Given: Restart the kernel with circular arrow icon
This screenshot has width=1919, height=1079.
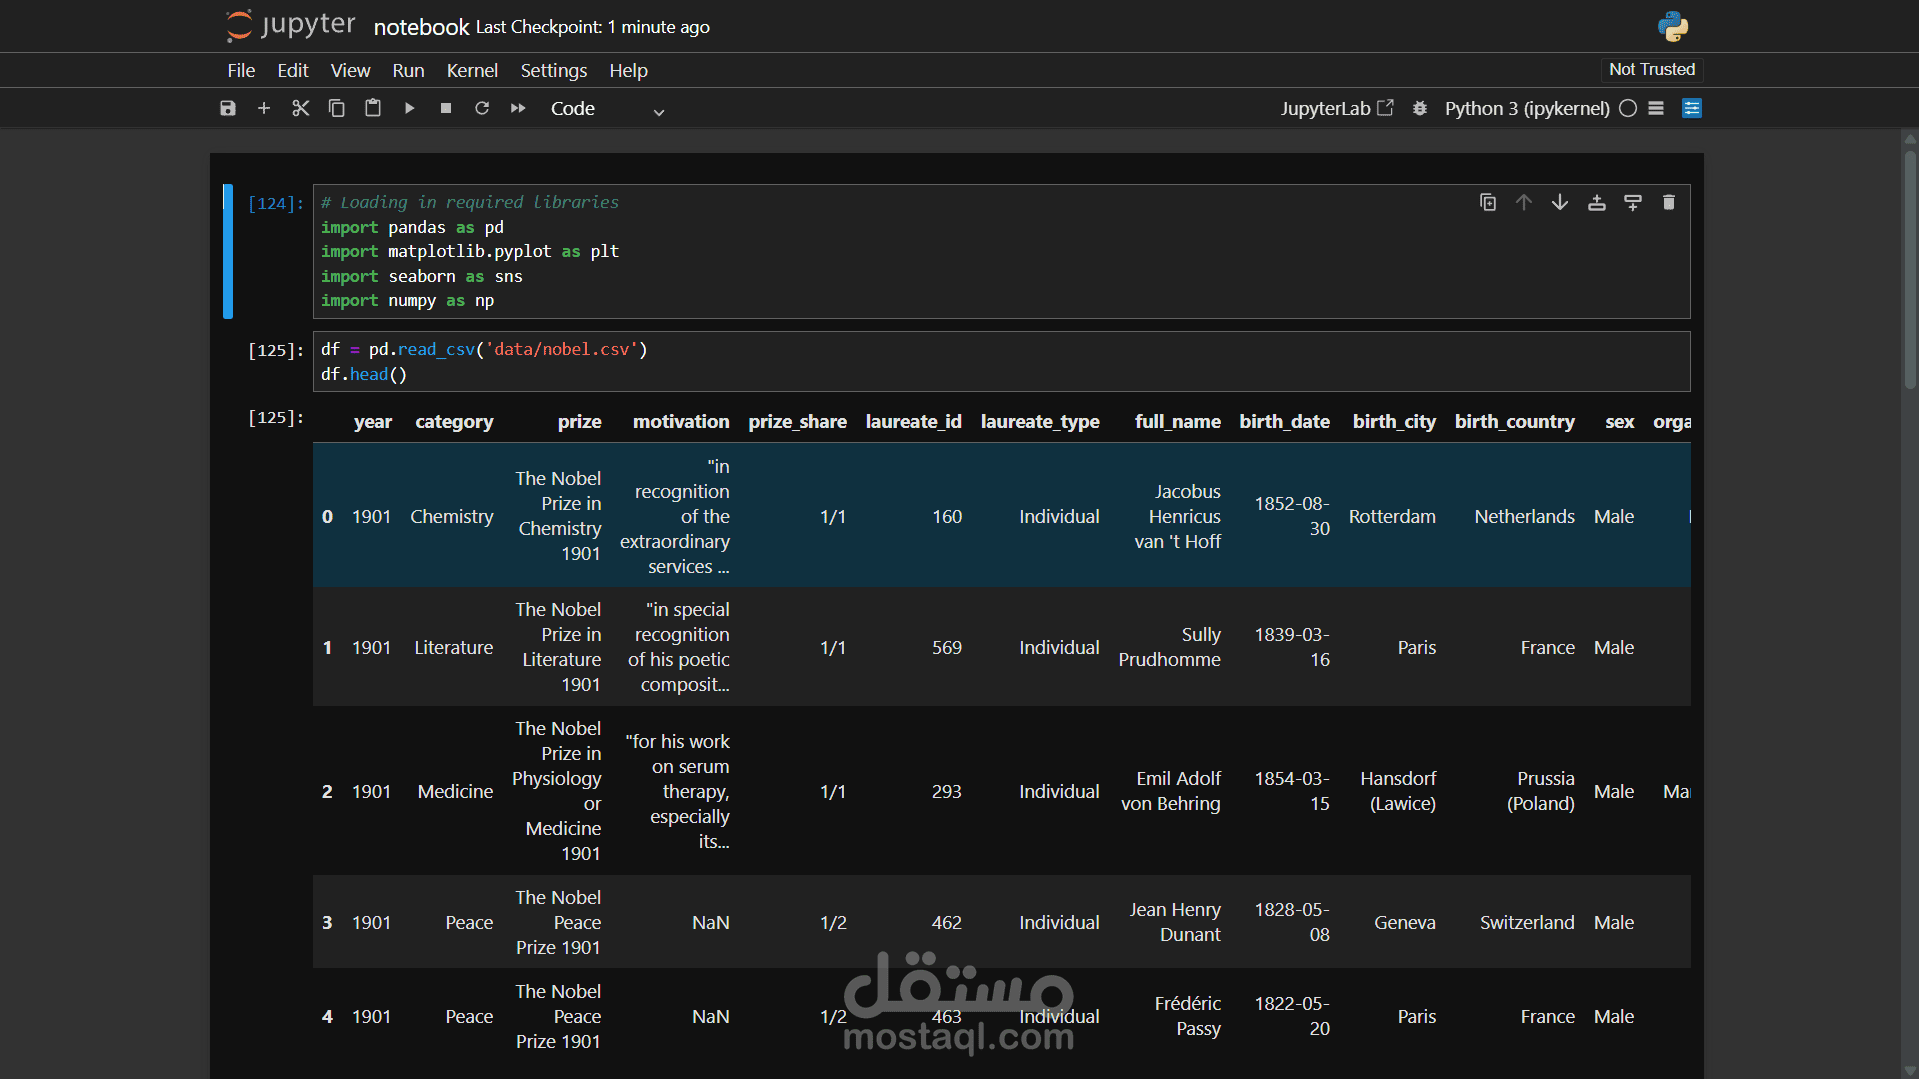Looking at the screenshot, I should click(x=482, y=108).
